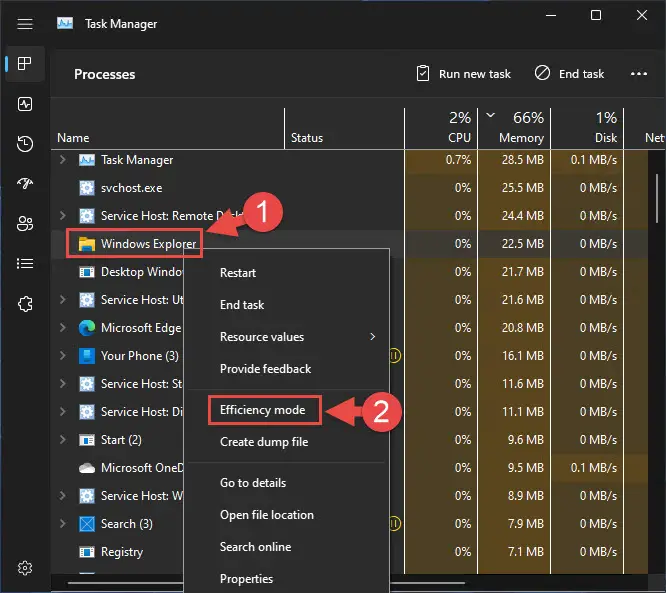The width and height of the screenshot is (666, 593).
Task: Open the Processes page in sidebar
Action: click(25, 64)
